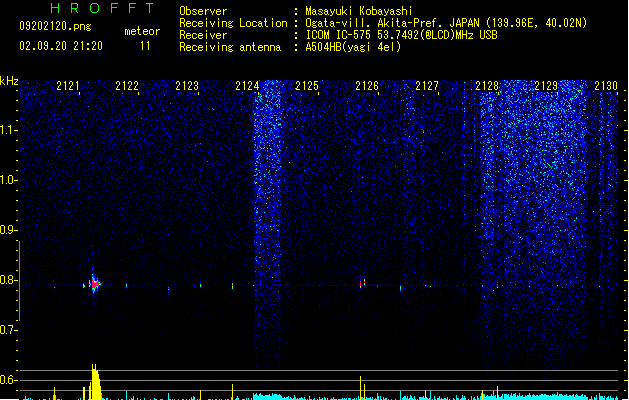Click the 1.1 kHz frequency label
Viewport: 629px width, 400px height.
pyautogui.click(x=8, y=130)
